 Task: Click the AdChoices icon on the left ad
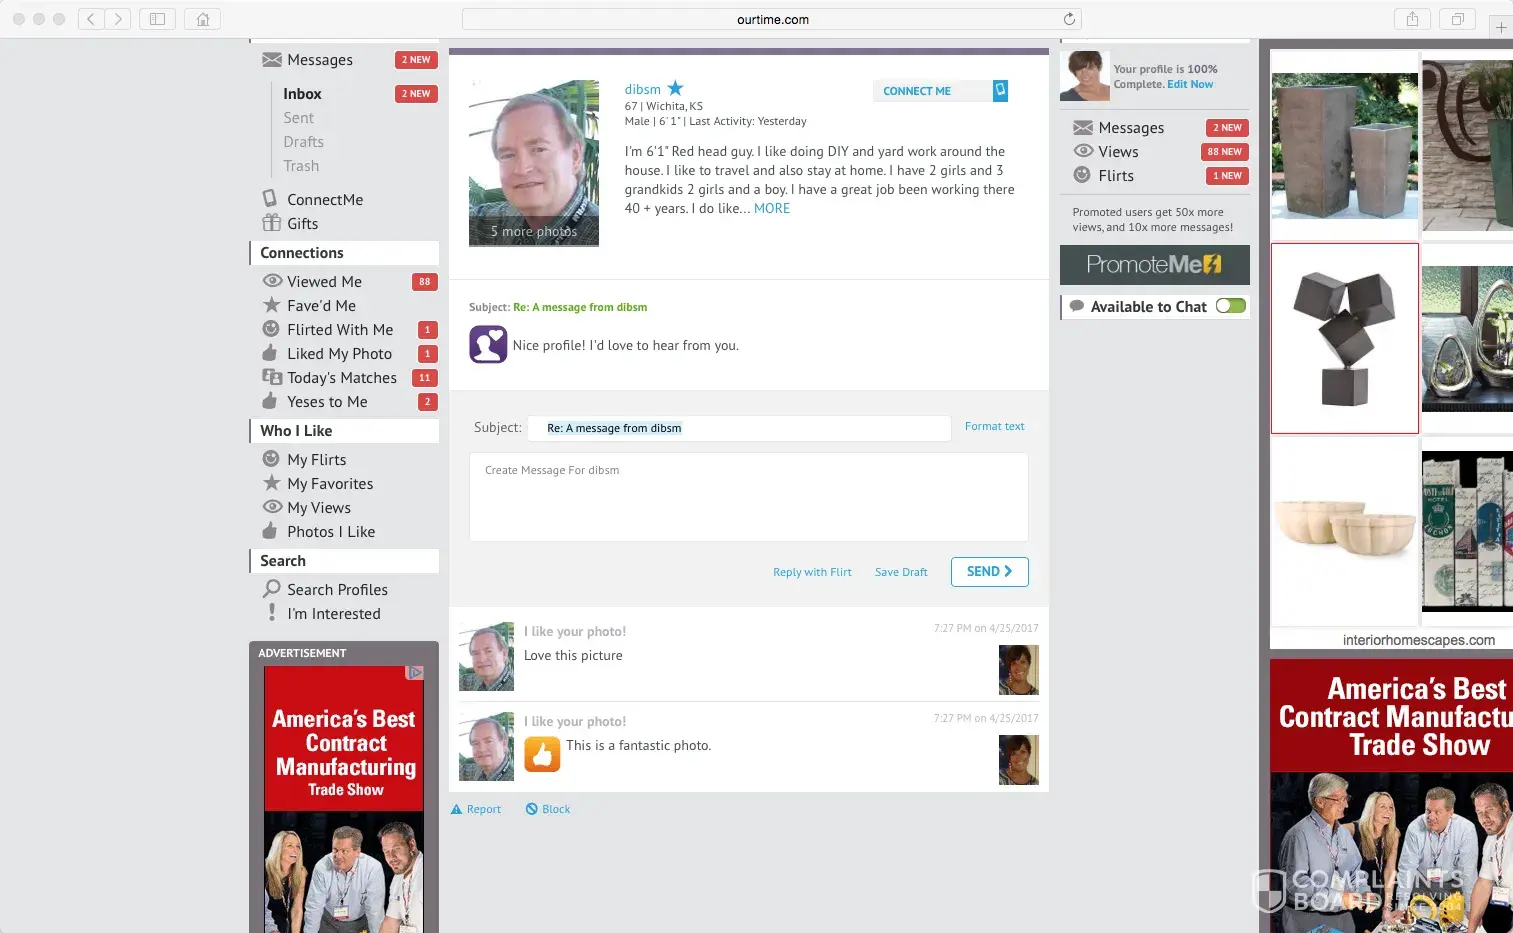[x=415, y=673]
